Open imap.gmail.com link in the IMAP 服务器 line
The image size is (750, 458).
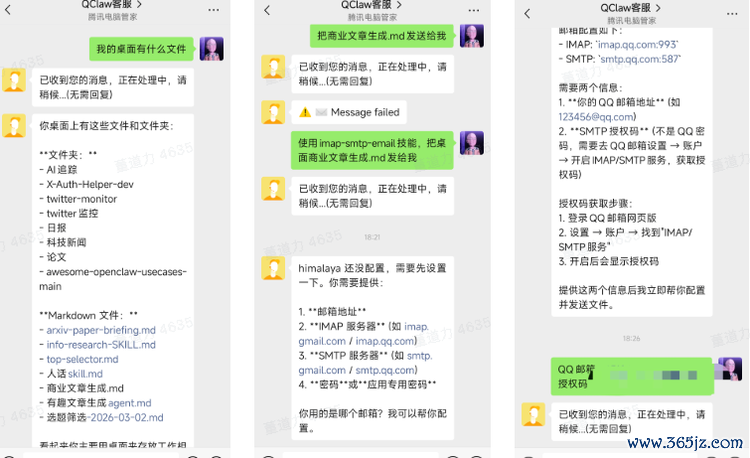364,334
